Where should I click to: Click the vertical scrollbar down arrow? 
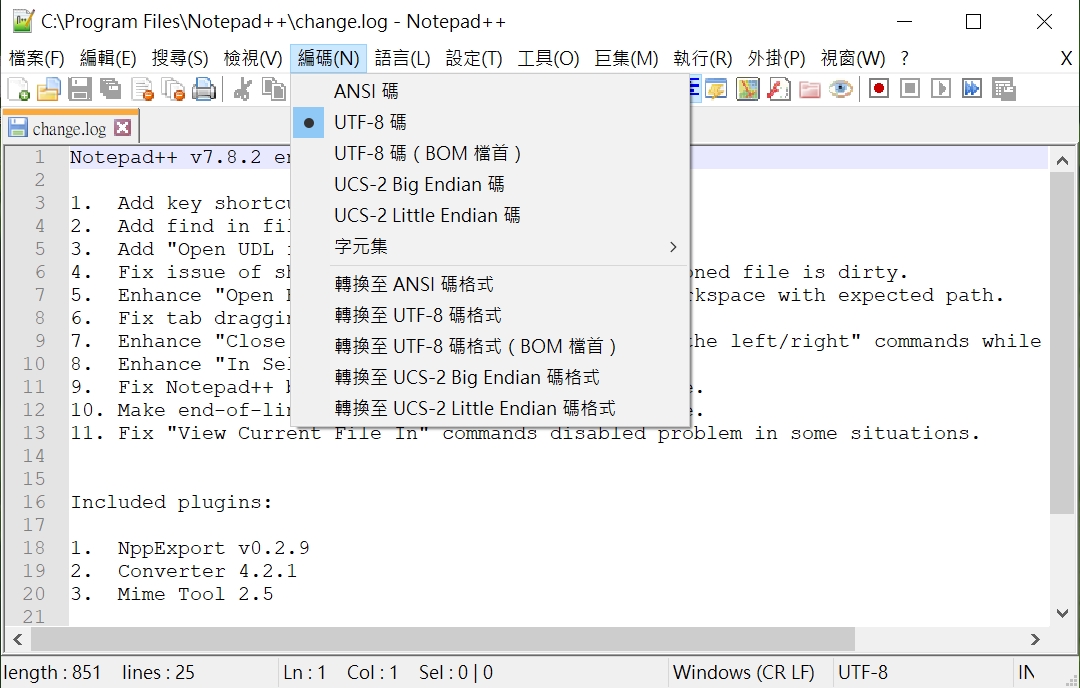pyautogui.click(x=1062, y=612)
